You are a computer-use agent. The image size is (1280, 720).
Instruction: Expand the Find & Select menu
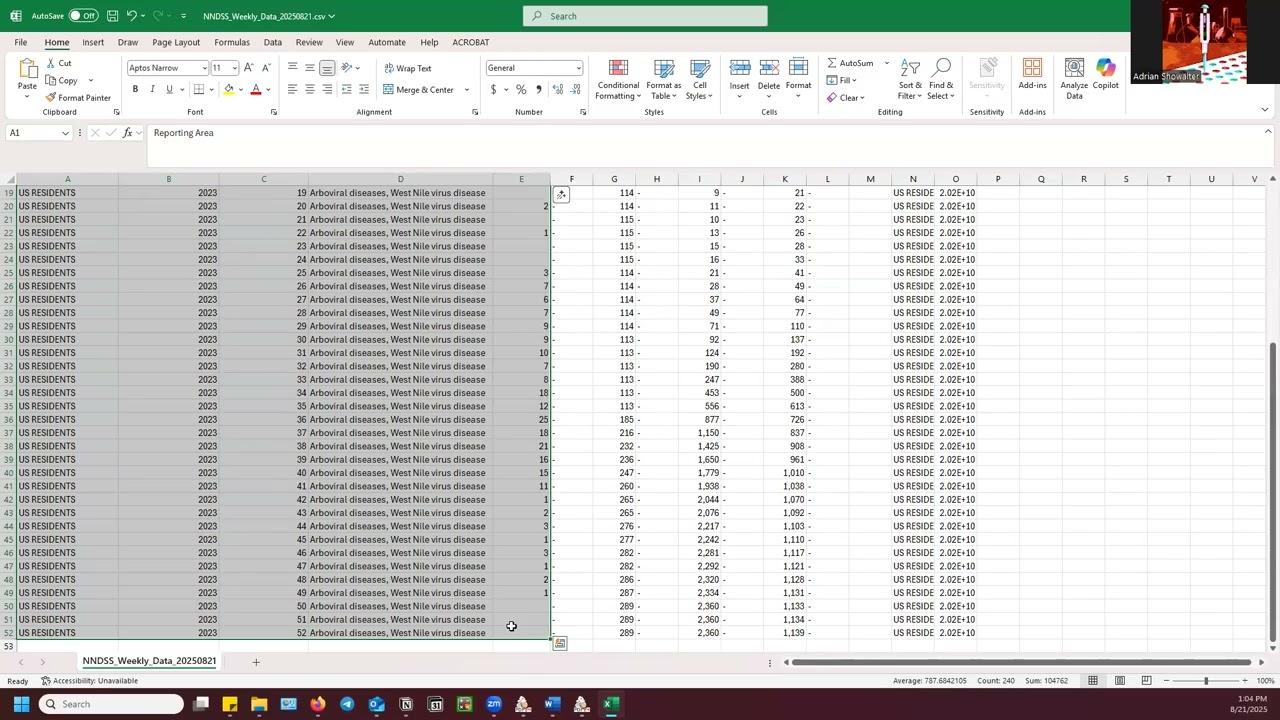tap(941, 79)
